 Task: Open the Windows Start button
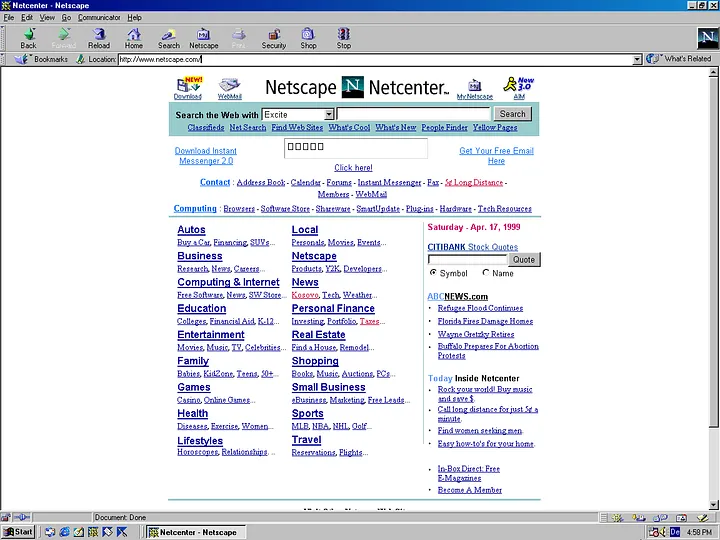(x=18, y=532)
